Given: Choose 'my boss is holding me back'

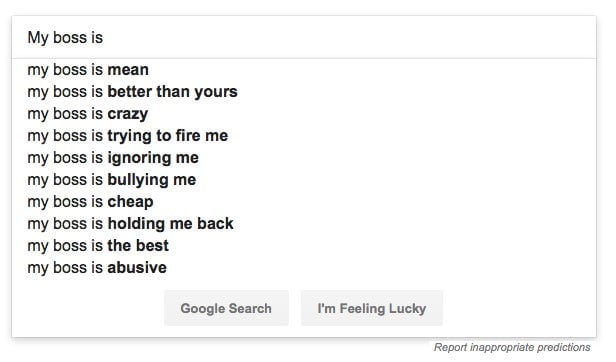Looking at the screenshot, I should click(304, 224).
